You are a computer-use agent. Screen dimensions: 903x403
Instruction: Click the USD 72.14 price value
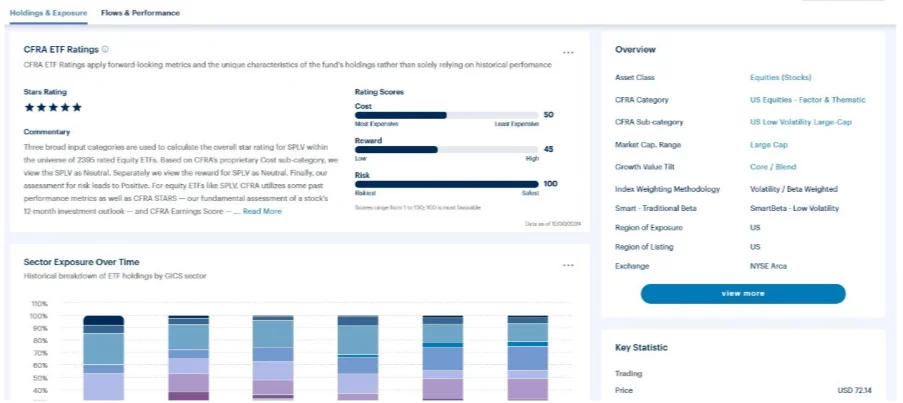click(855, 390)
